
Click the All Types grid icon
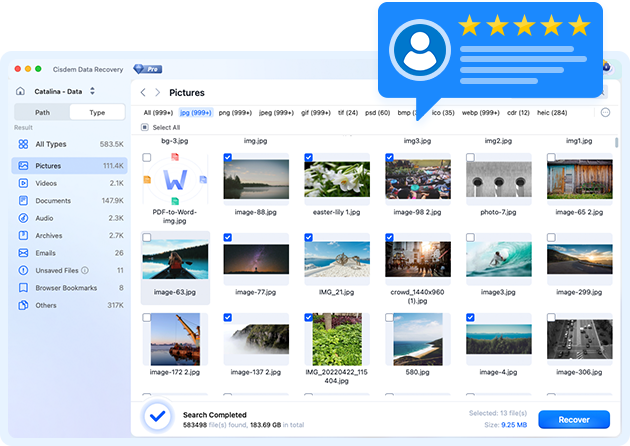click(x=23, y=144)
